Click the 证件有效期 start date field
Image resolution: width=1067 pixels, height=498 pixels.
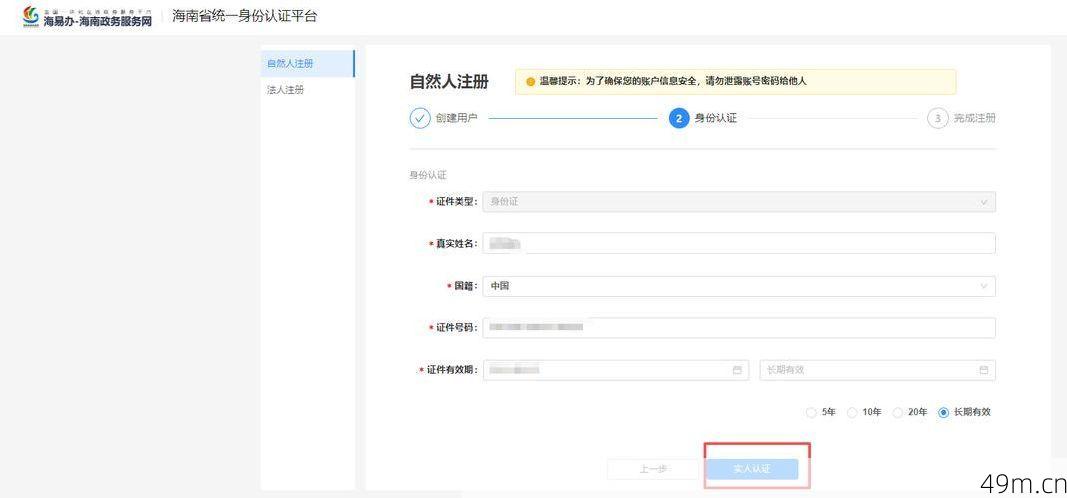(x=616, y=370)
